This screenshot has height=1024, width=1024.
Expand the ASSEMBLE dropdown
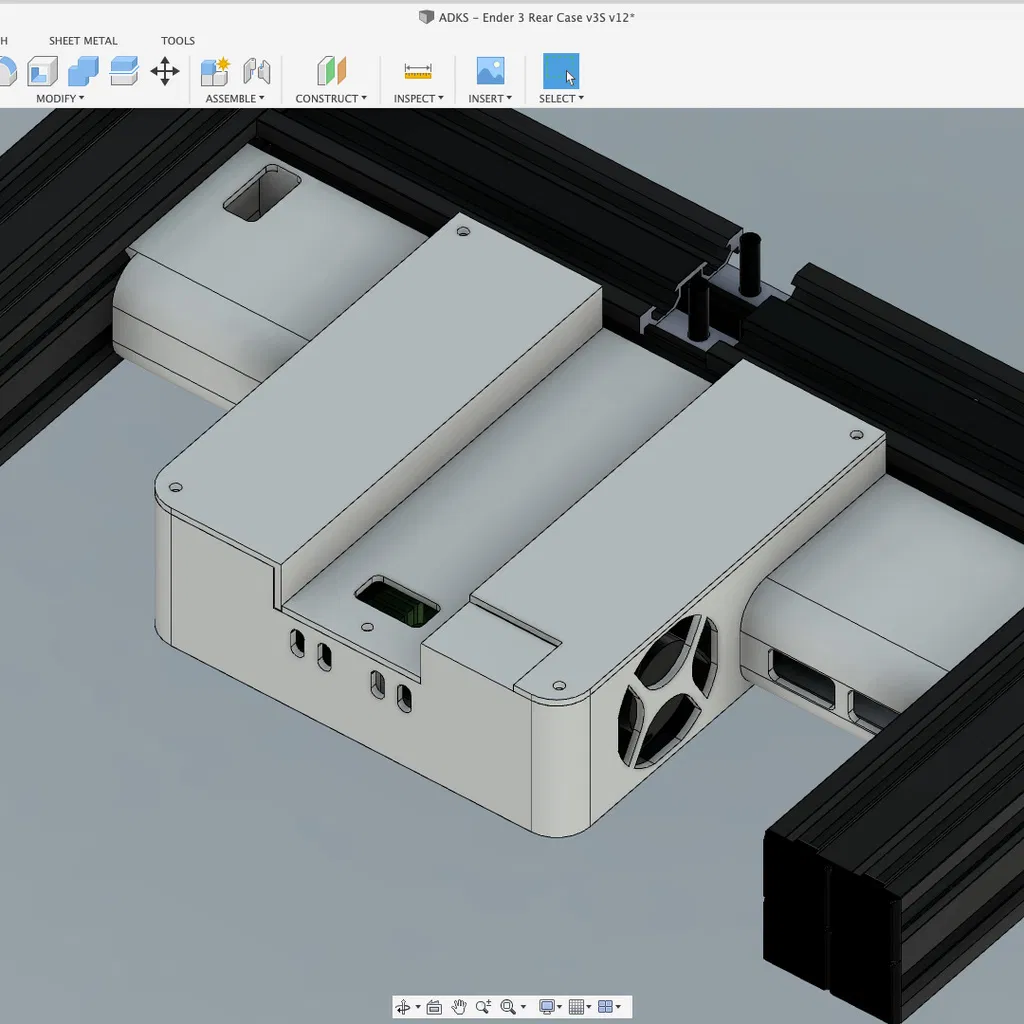(x=235, y=98)
